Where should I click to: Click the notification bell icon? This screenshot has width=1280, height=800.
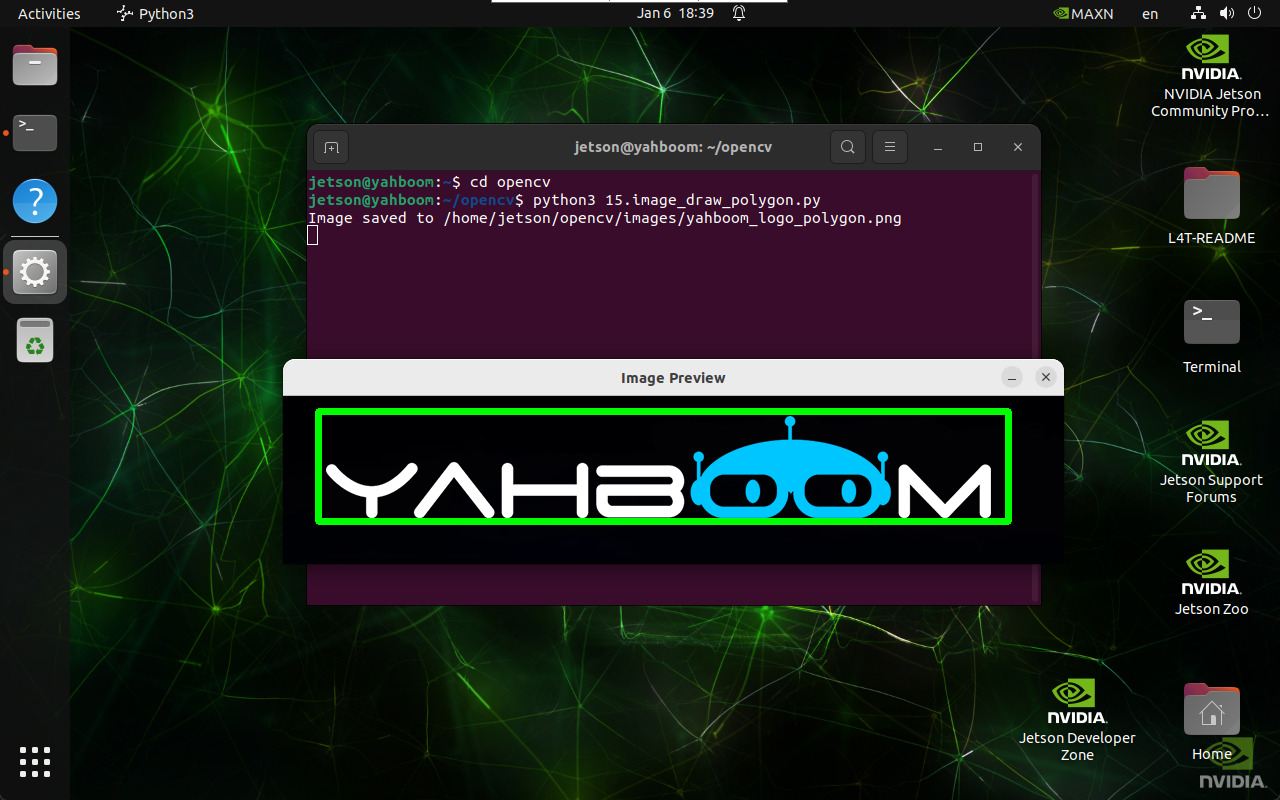pyautogui.click(x=739, y=14)
